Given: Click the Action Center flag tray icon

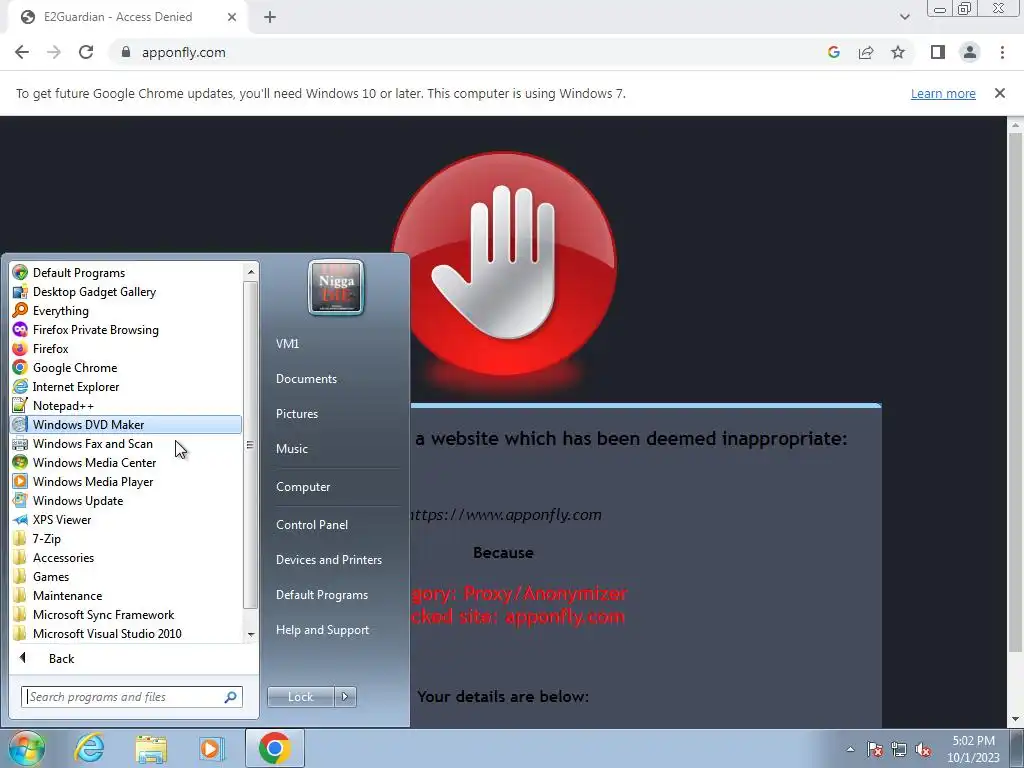Looking at the screenshot, I should tap(874, 749).
